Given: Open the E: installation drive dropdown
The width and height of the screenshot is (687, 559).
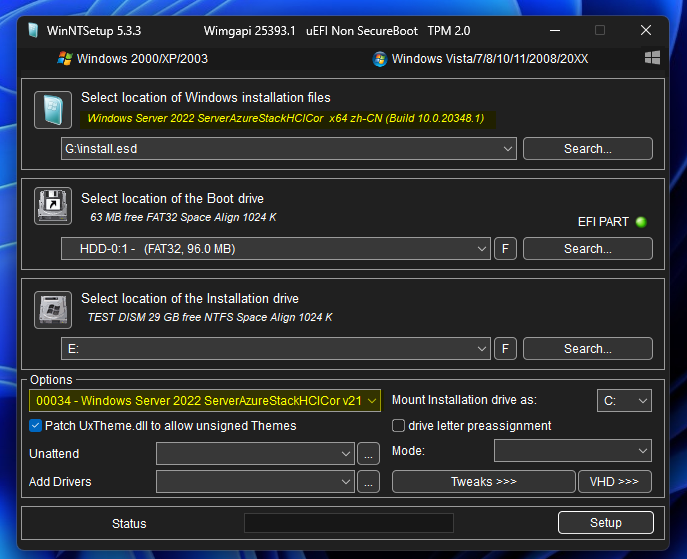Looking at the screenshot, I should [276, 349].
